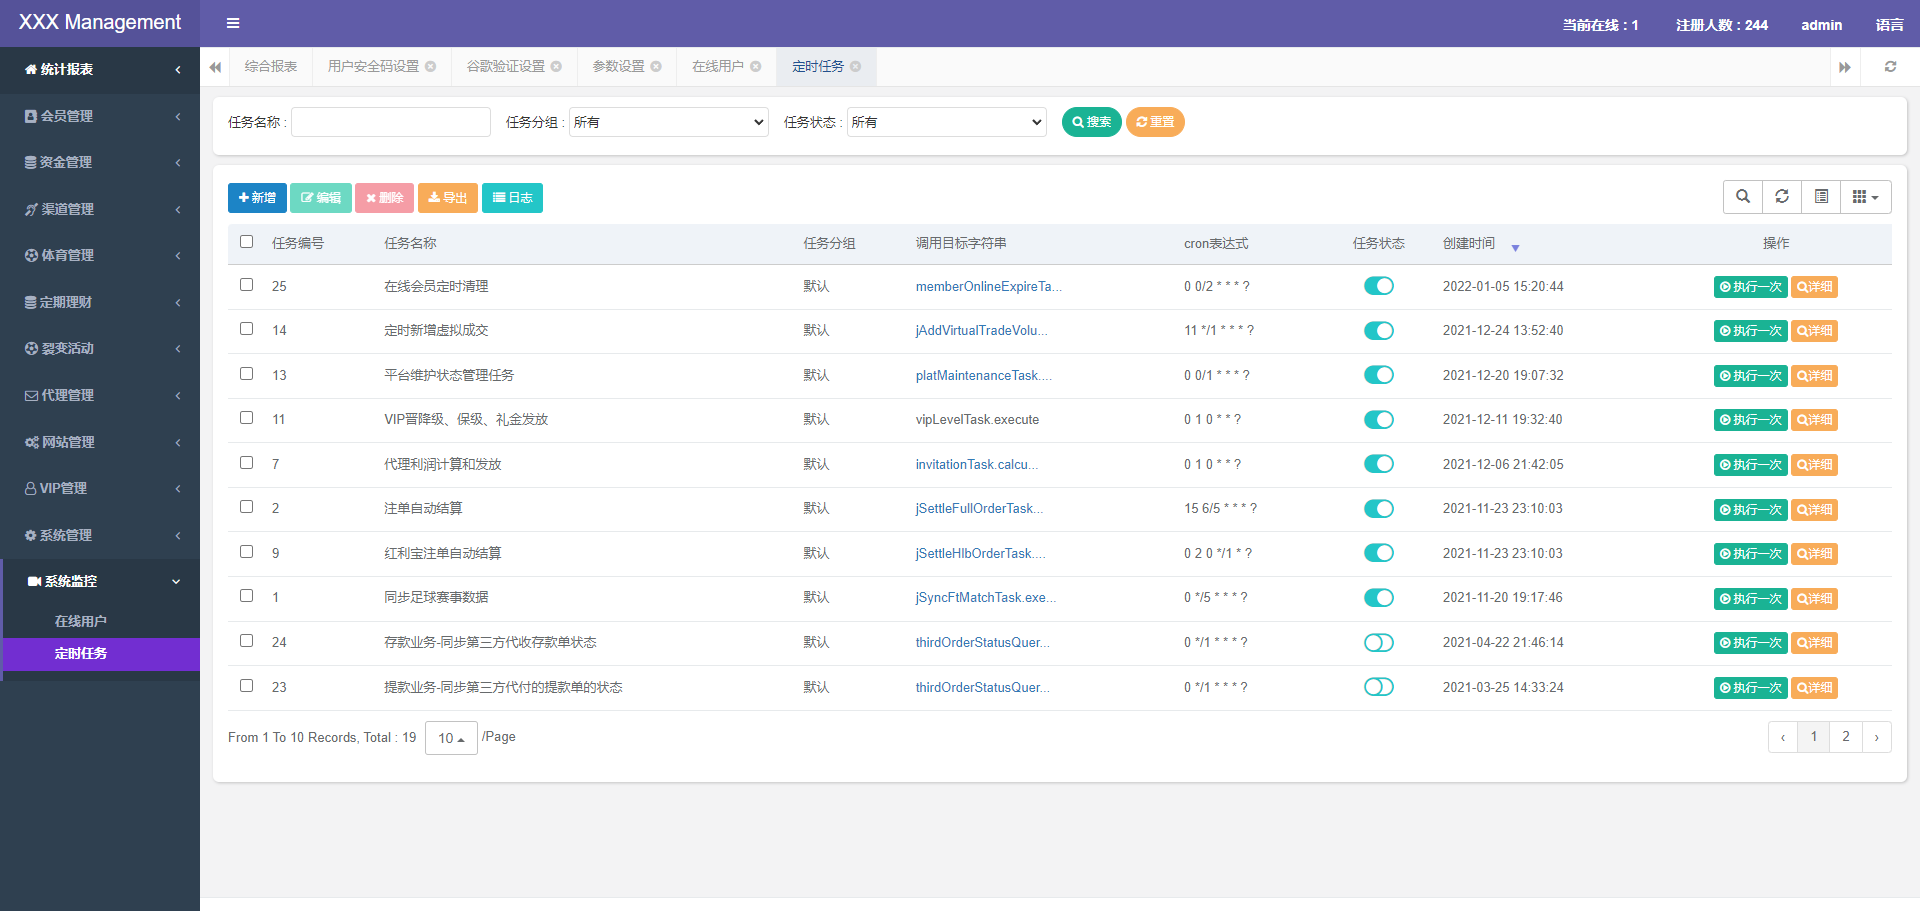Click the blue 新增 button
Viewport: 1920px width, 911px height.
point(257,198)
